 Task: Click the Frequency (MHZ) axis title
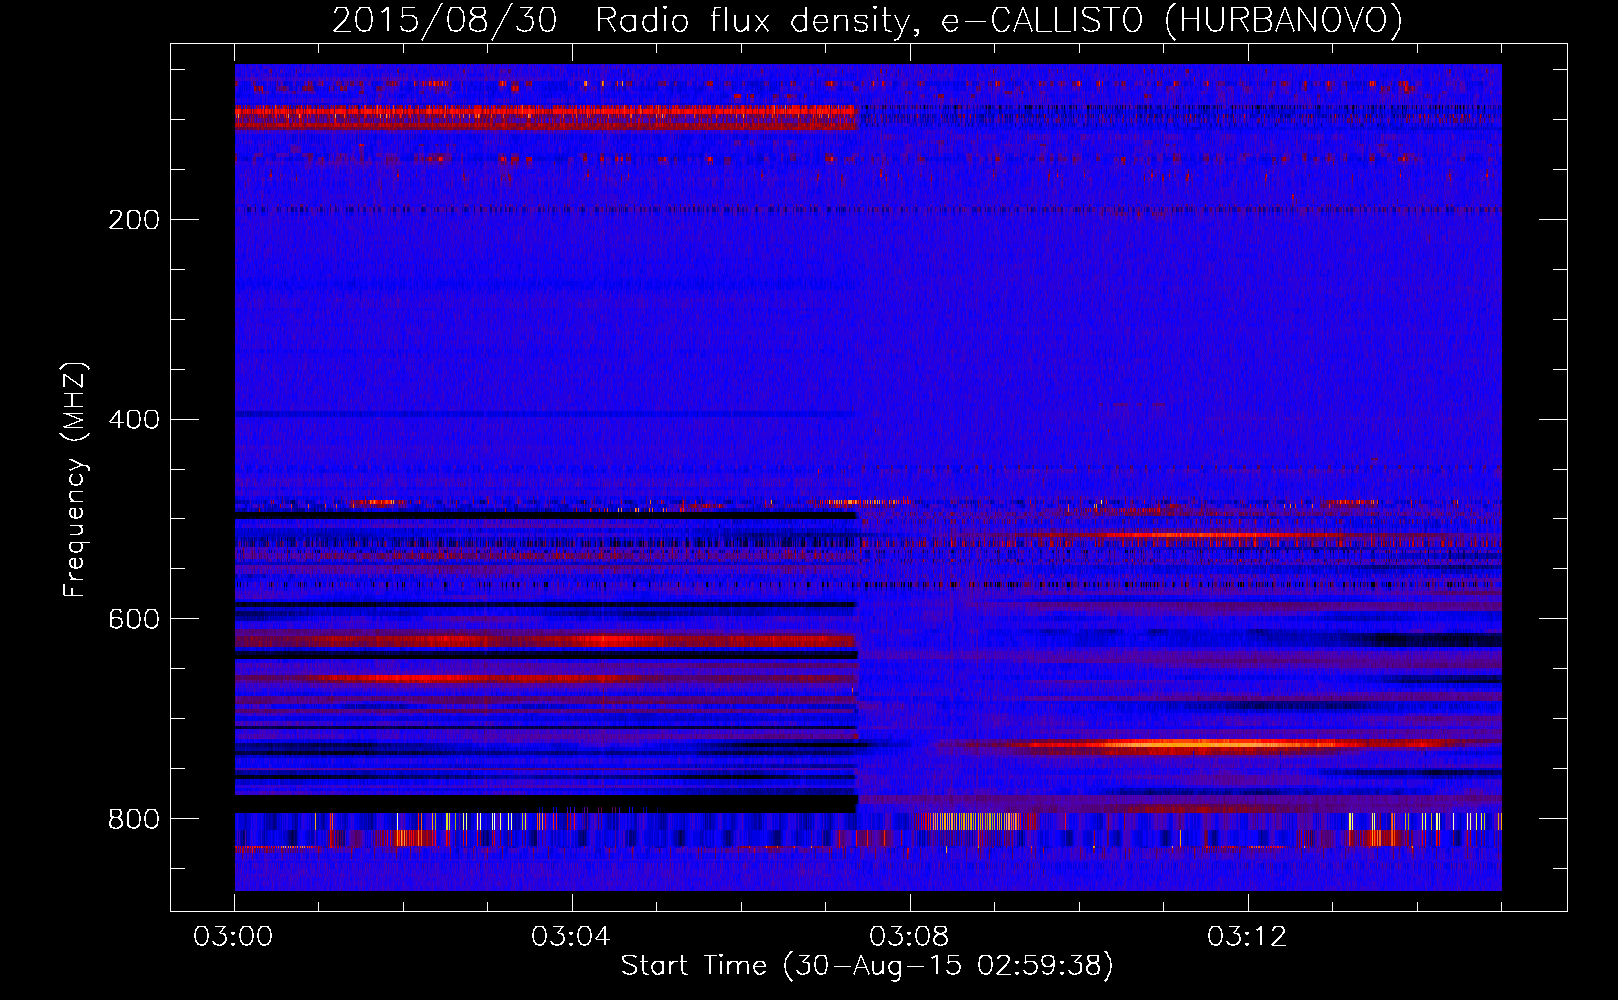[x=75, y=479]
